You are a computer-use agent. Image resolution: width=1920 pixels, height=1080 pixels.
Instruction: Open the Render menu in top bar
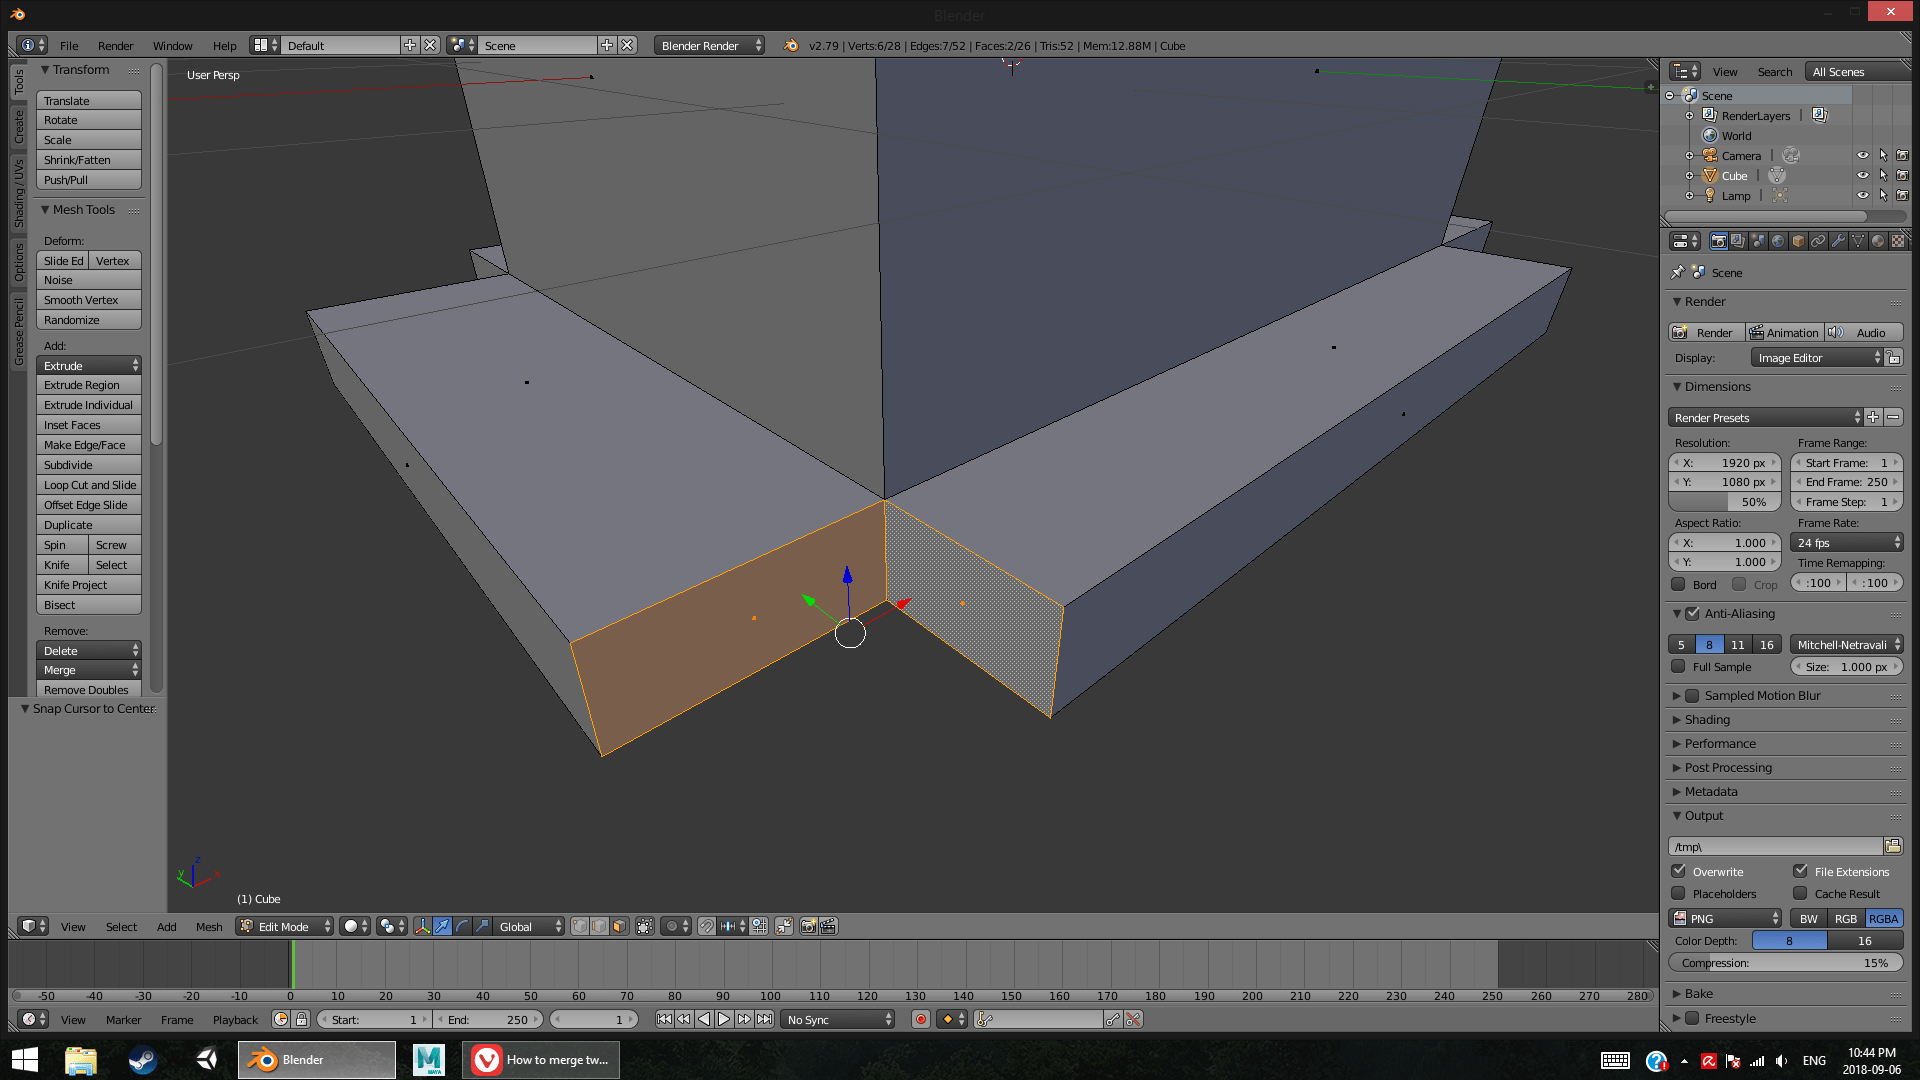pyautogui.click(x=115, y=46)
